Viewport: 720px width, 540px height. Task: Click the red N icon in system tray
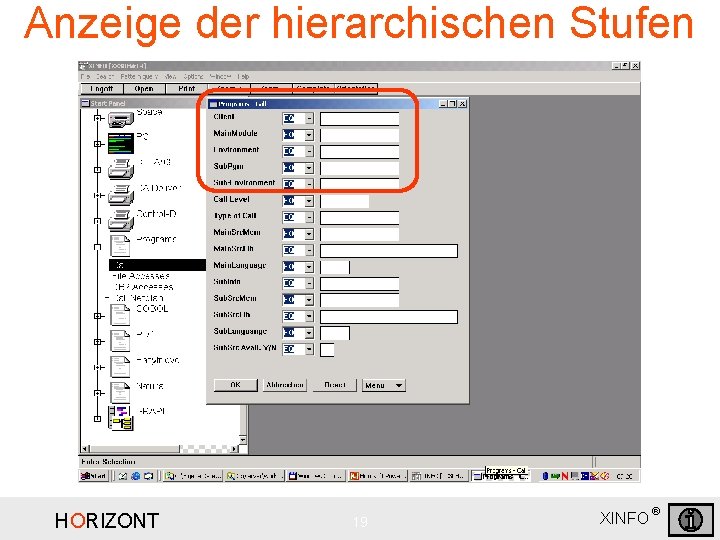(x=565, y=476)
